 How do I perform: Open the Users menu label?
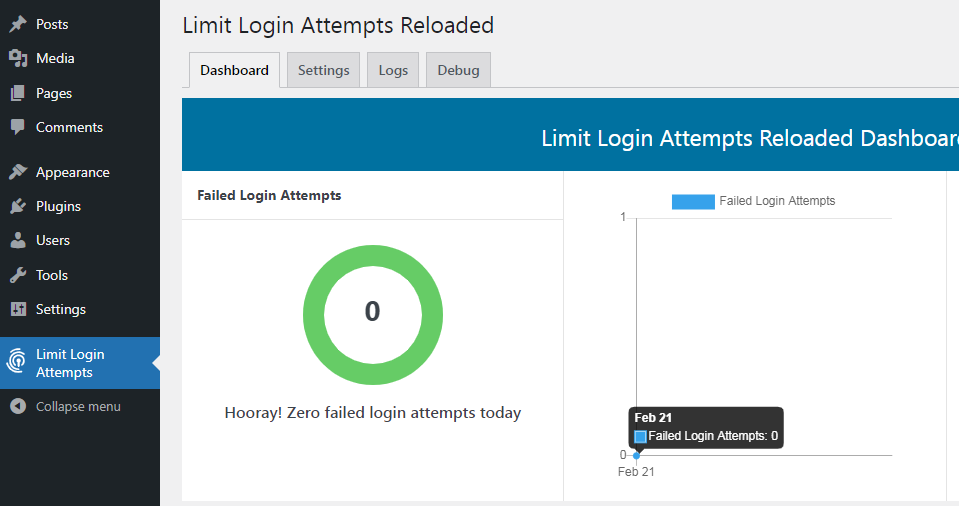click(x=53, y=240)
